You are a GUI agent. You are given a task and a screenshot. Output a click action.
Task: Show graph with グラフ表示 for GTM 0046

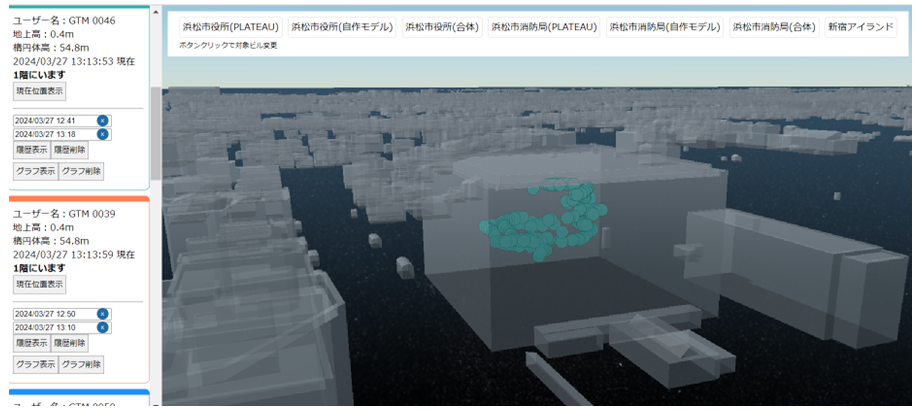(x=34, y=171)
